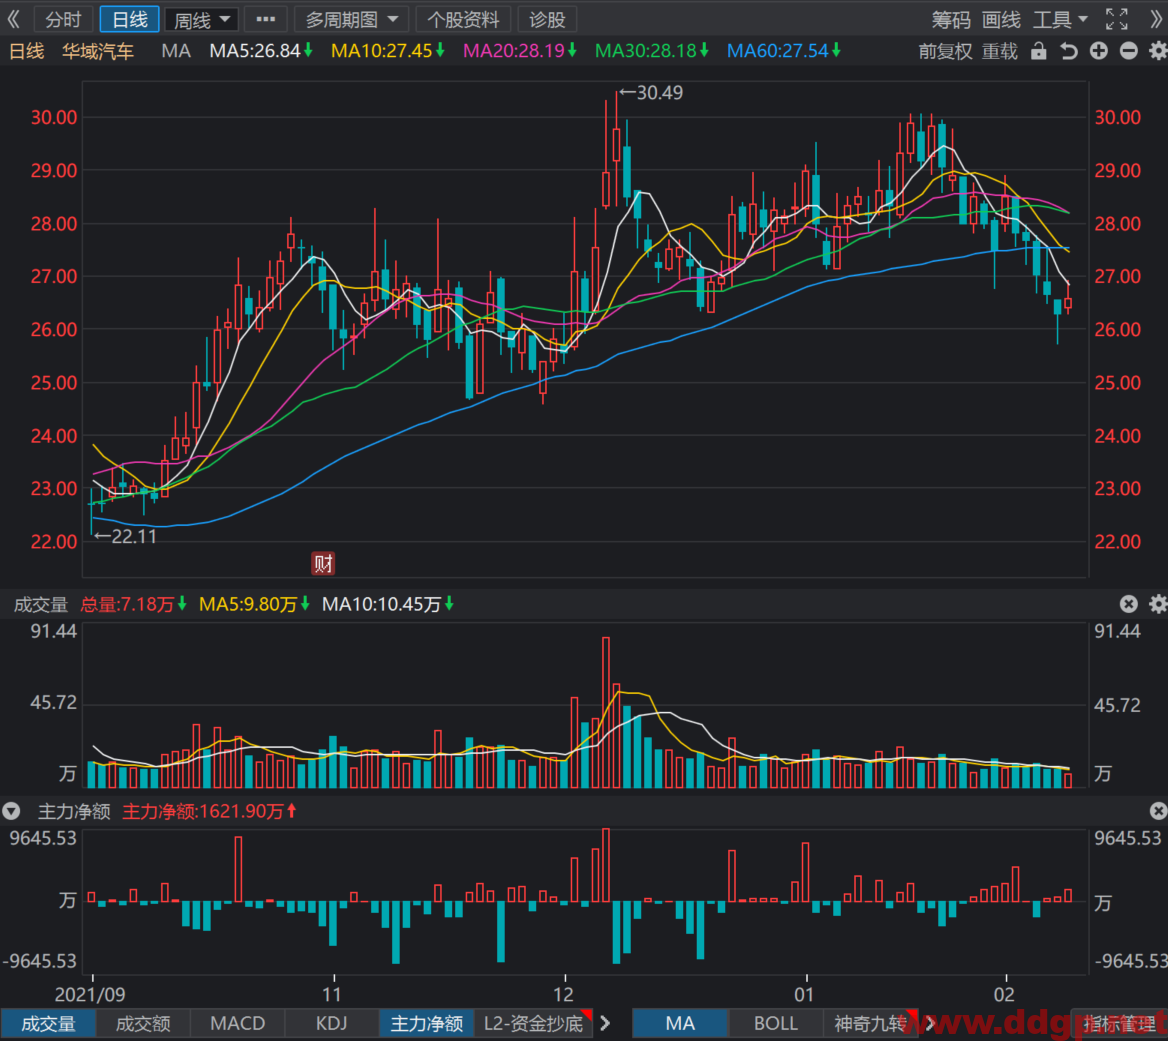Screen dimensions: 1168x1041
Task: Switch to 分时 intraday view
Action: 63,19
